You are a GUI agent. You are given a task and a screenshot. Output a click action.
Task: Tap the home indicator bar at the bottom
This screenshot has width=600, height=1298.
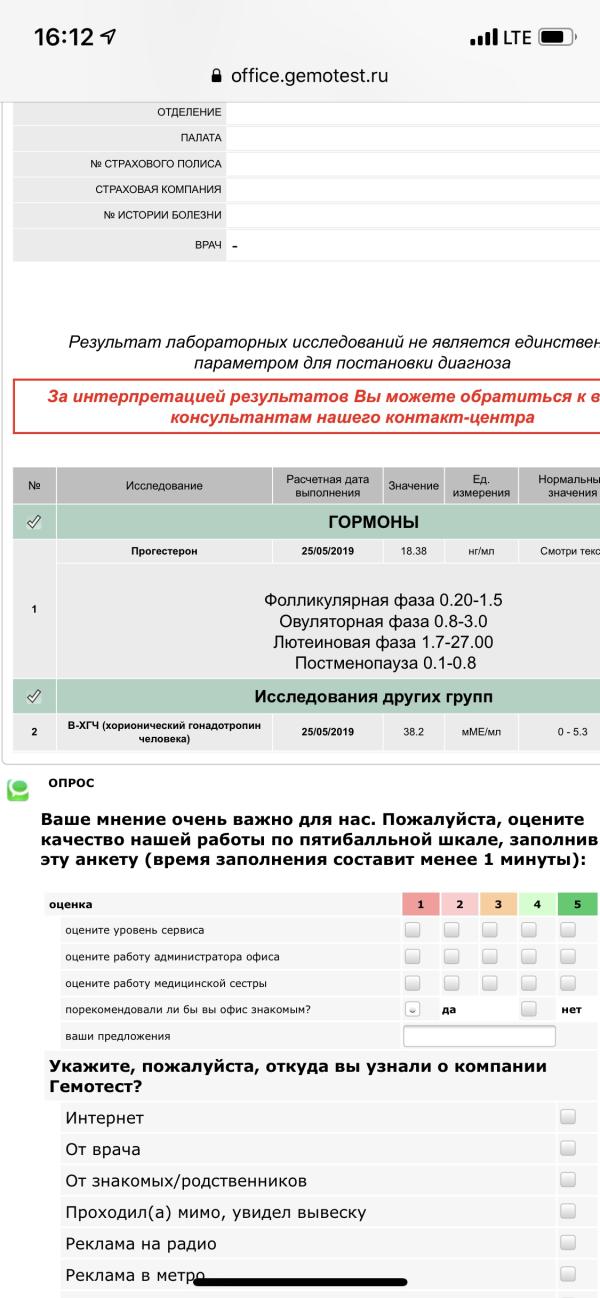tap(300, 1281)
